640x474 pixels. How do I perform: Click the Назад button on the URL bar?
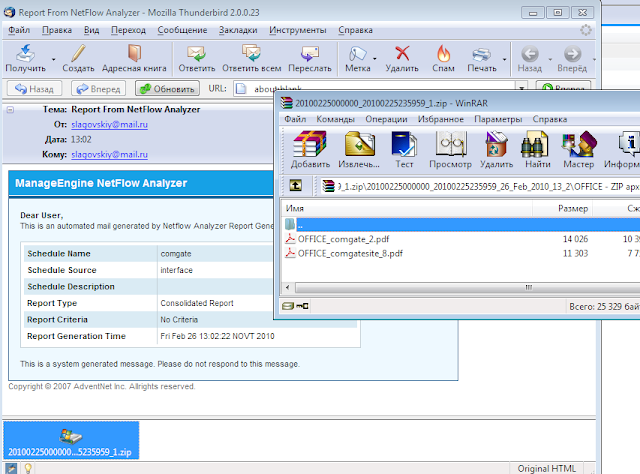click(x=34, y=89)
